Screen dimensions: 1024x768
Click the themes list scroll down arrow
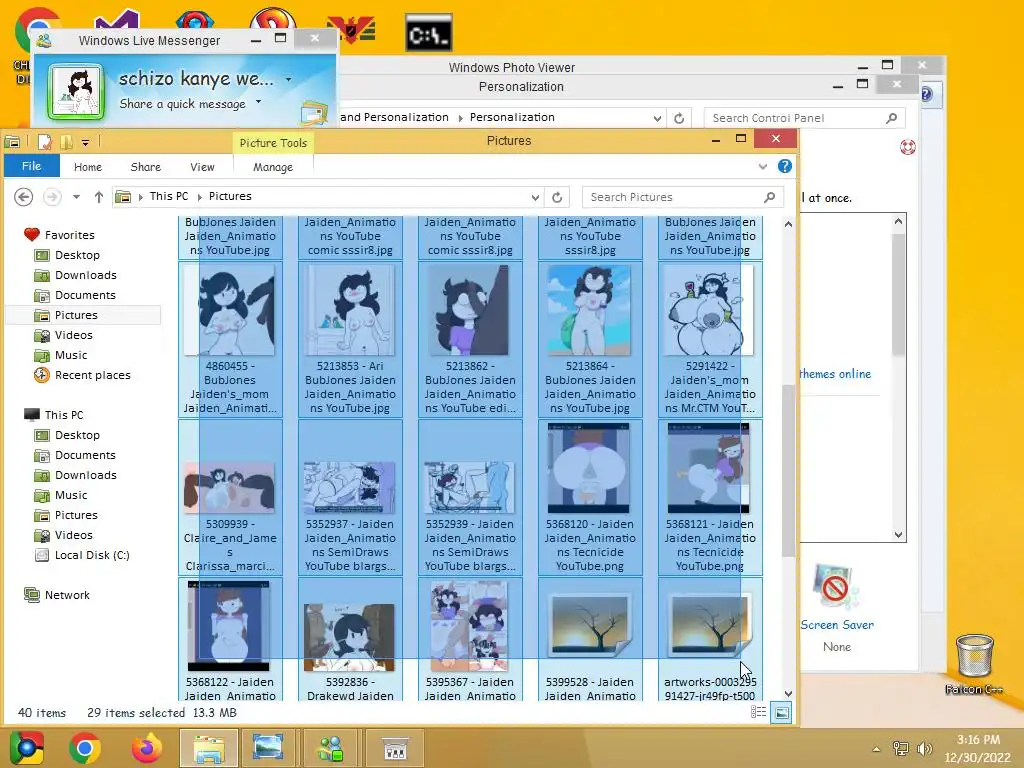click(899, 535)
